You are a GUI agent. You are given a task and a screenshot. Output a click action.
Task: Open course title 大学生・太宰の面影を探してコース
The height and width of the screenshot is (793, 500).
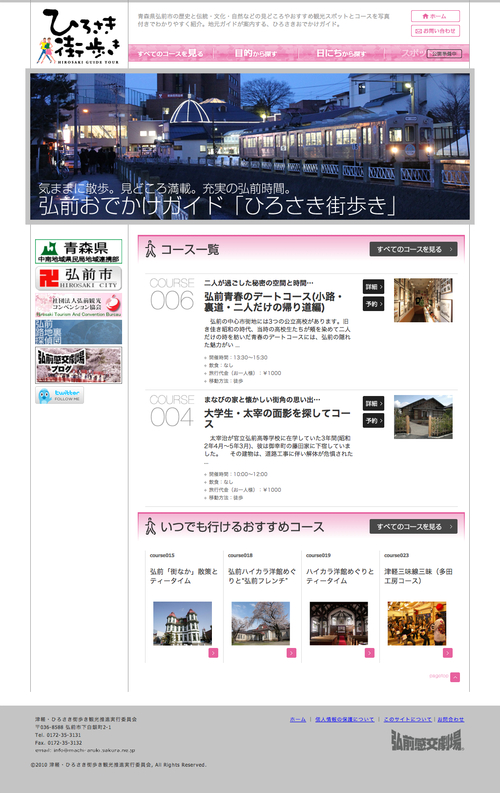click(277, 419)
